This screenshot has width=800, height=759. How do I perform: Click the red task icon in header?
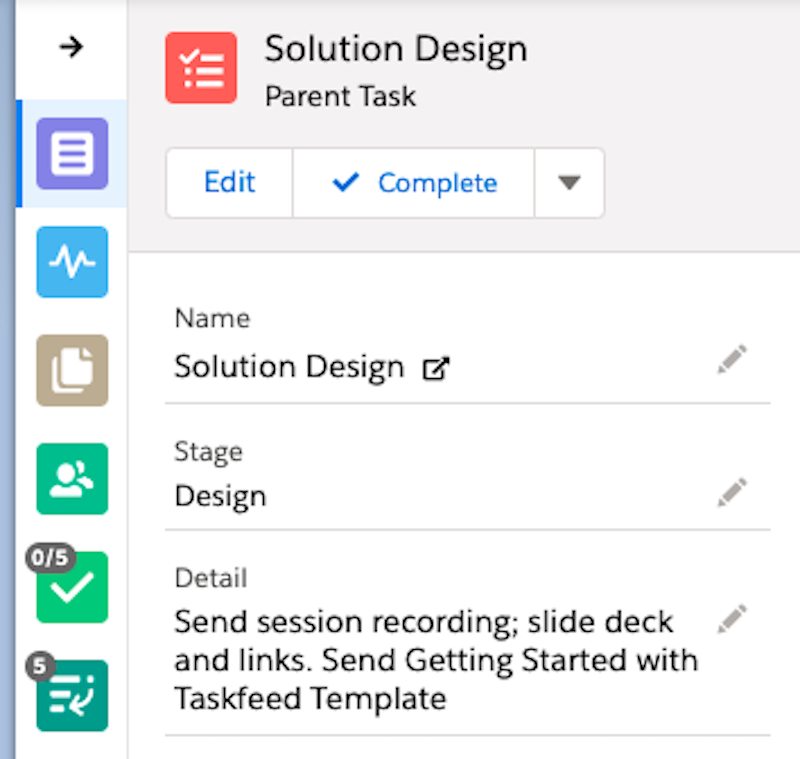(x=201, y=68)
